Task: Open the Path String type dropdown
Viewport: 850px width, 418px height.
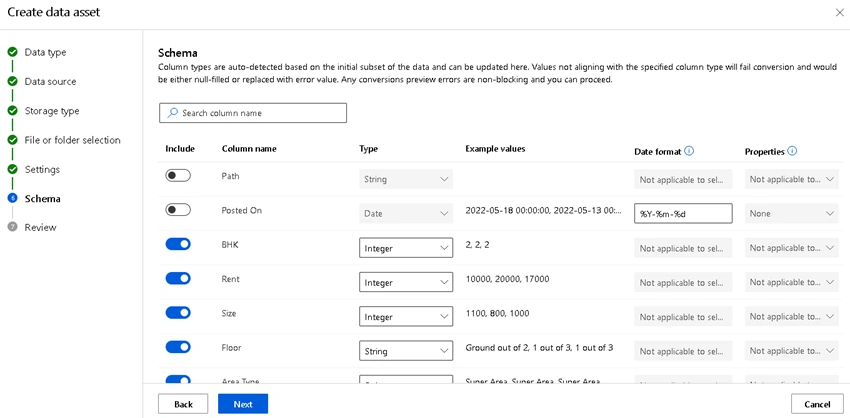Action: click(x=406, y=179)
